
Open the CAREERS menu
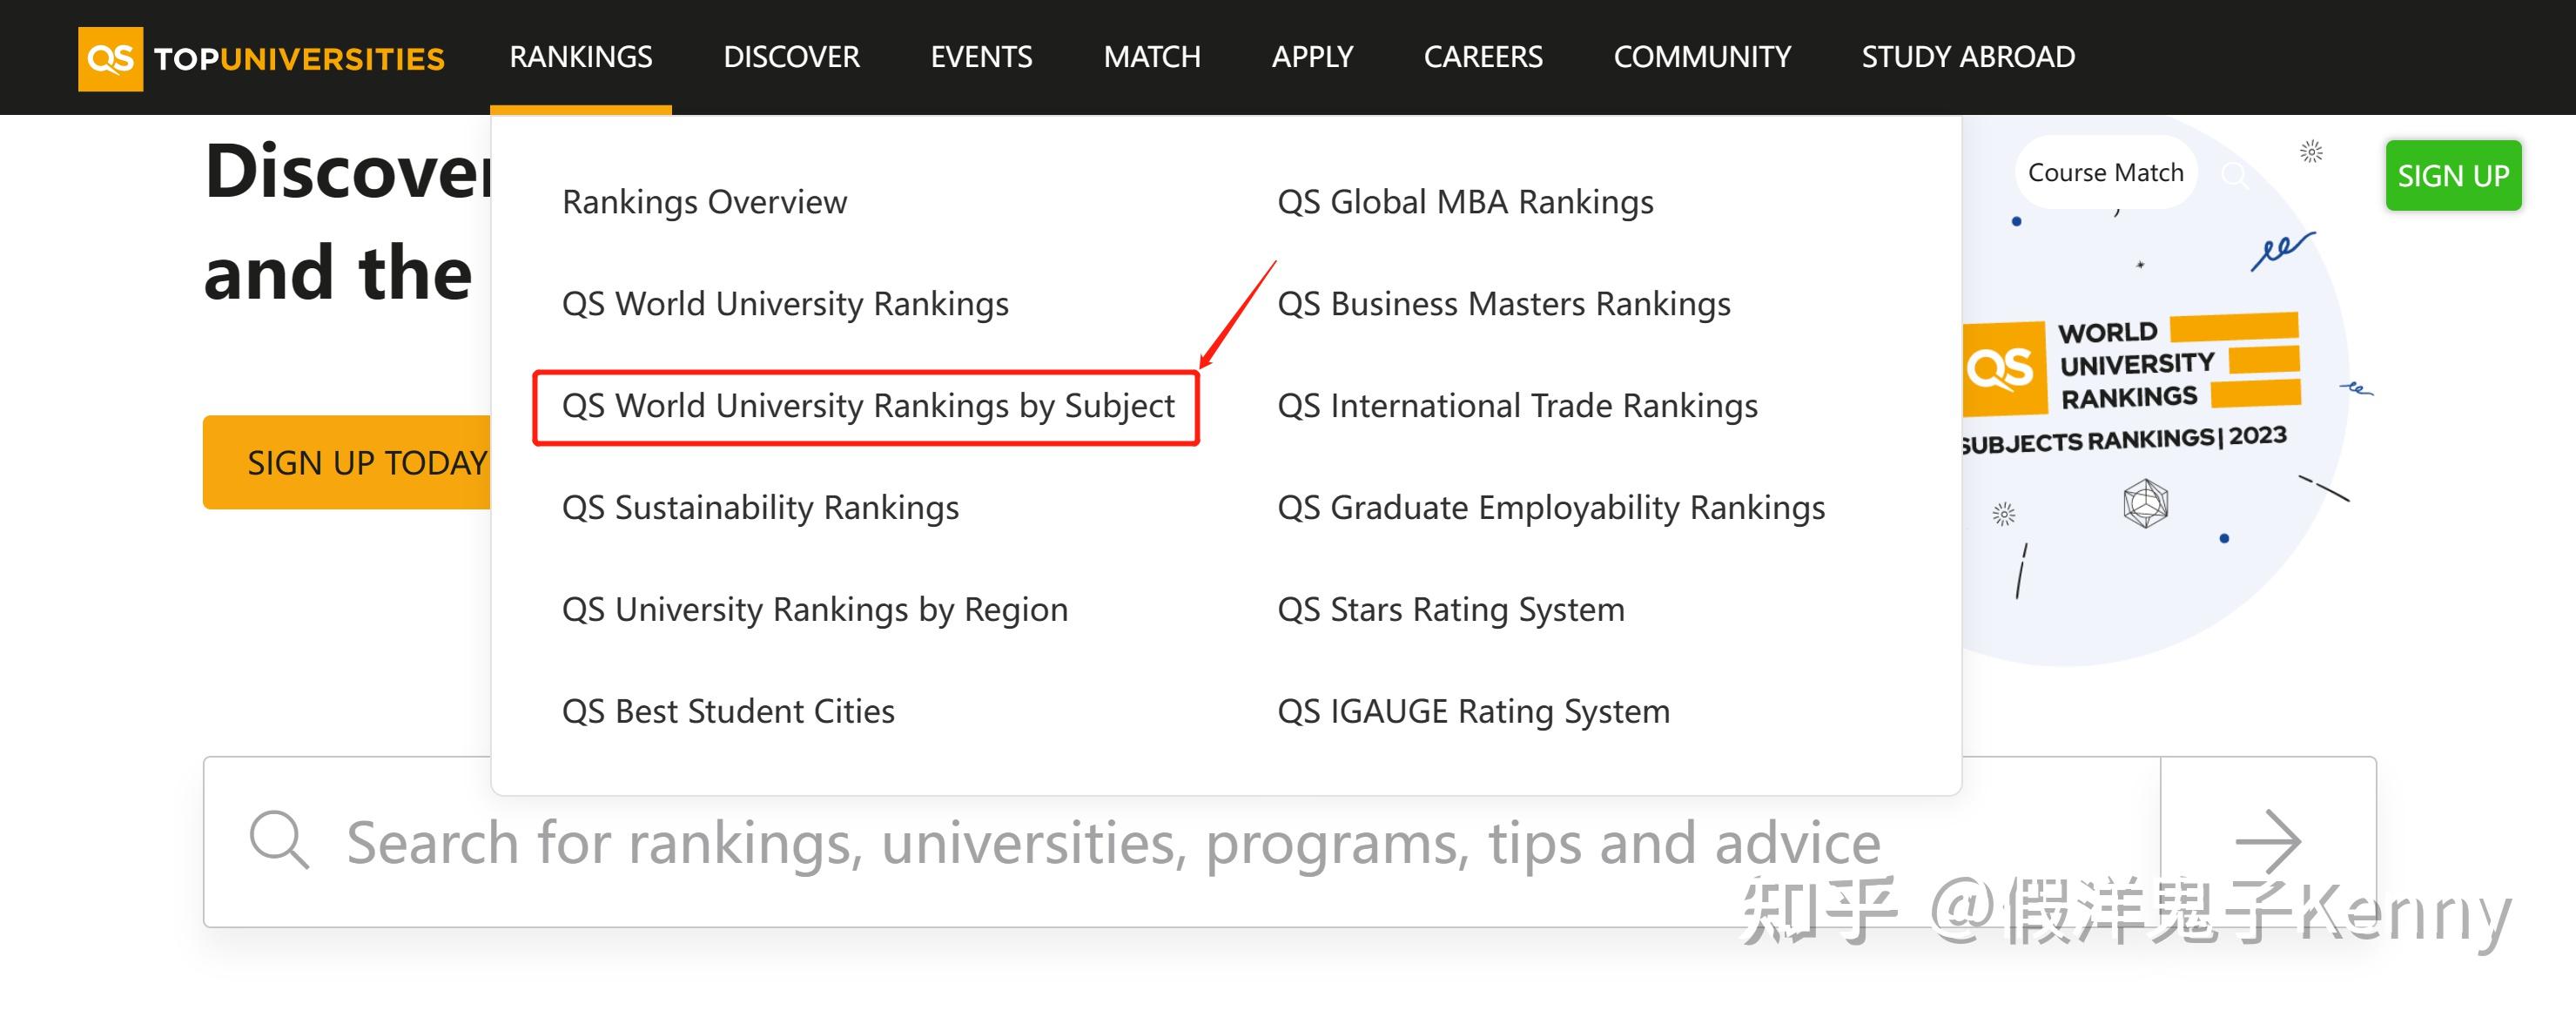tap(1483, 57)
